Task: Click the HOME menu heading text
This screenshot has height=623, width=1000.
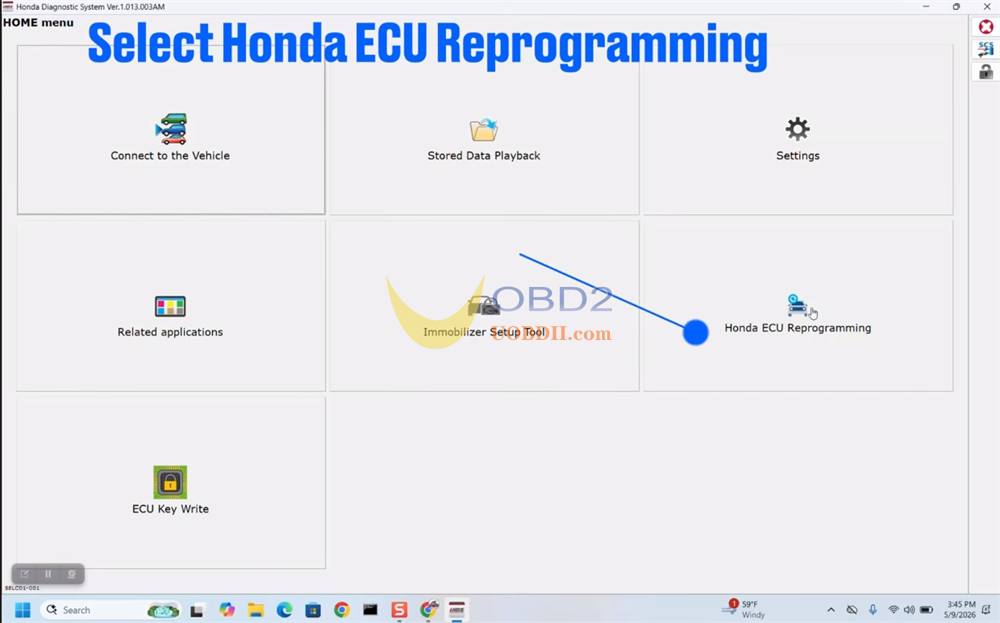Action: point(38,23)
